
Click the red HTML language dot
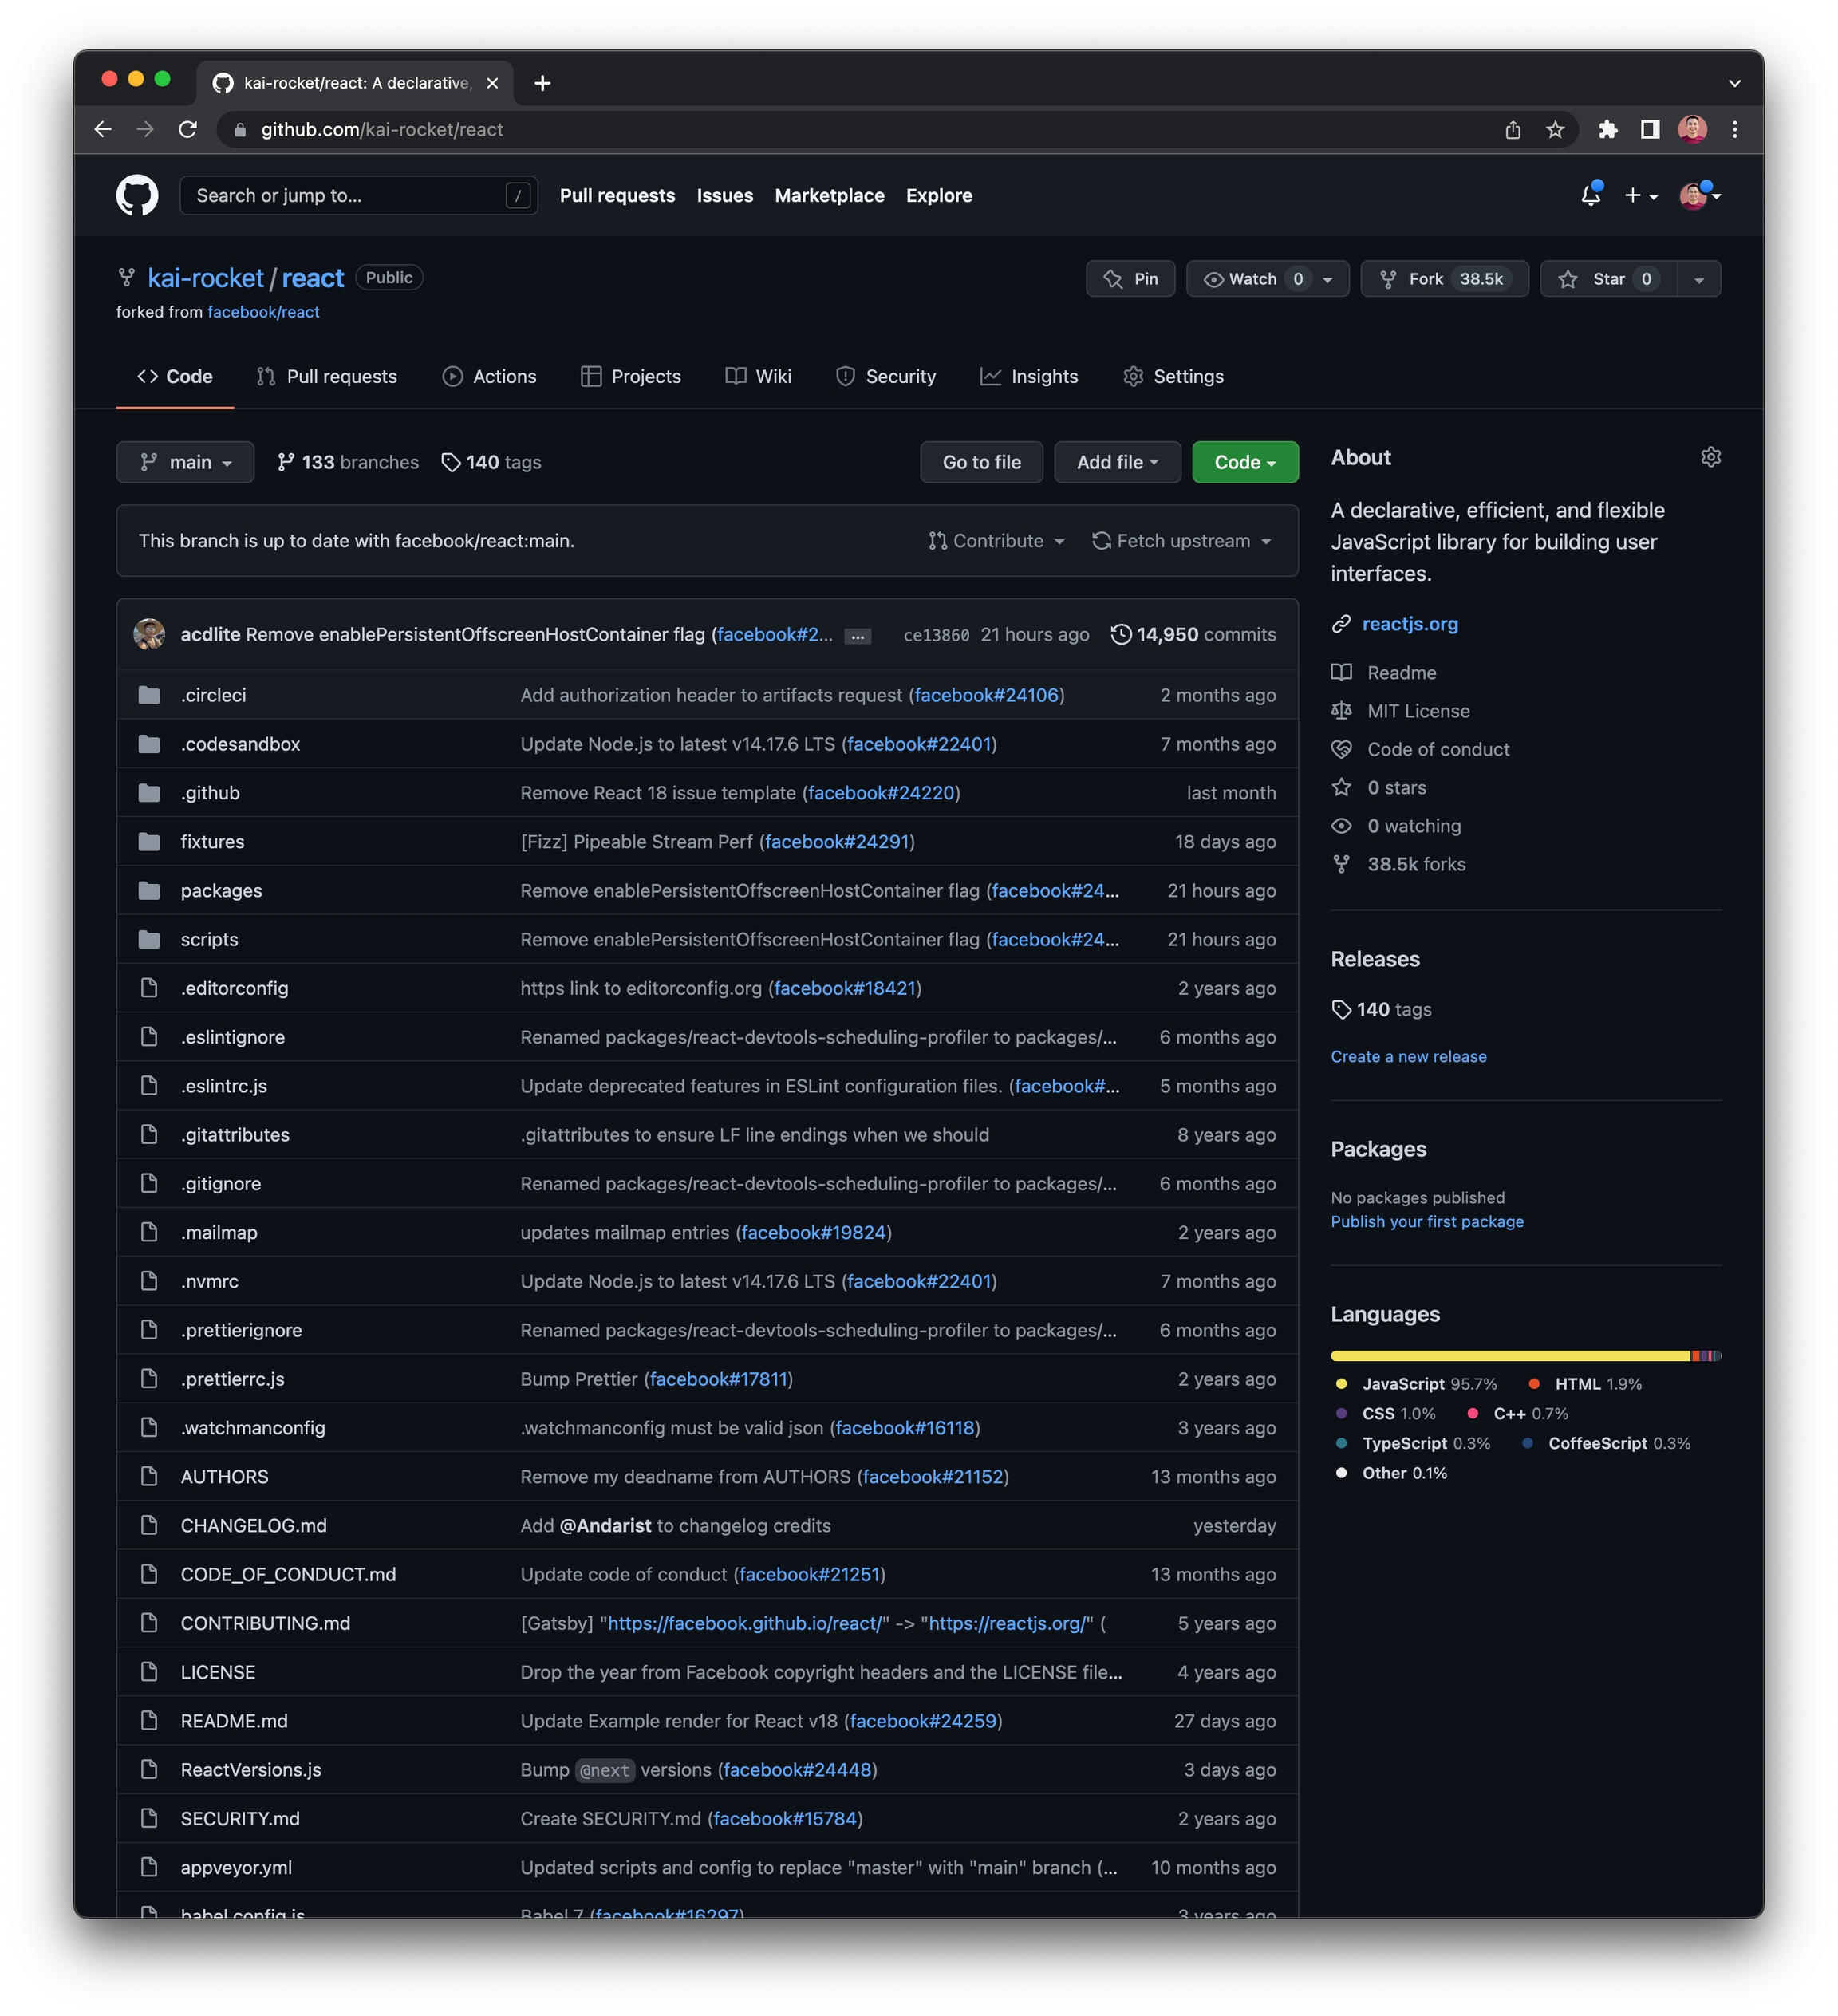(x=1533, y=1384)
